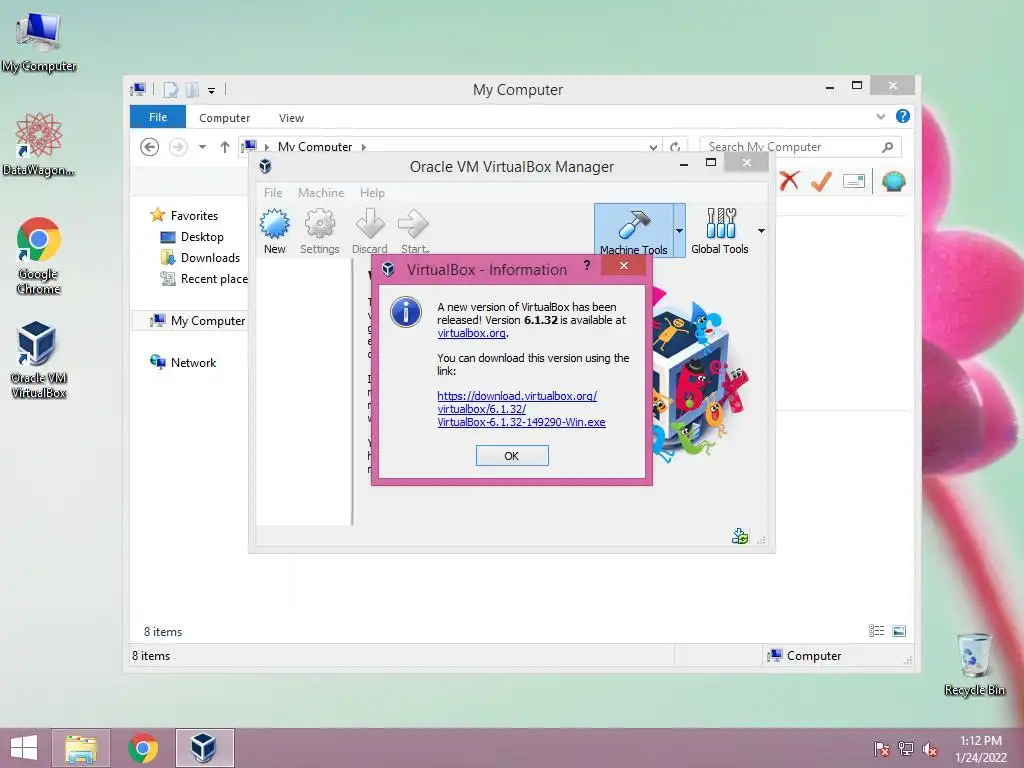
Task: Click the Search My Computer field
Action: (800, 147)
